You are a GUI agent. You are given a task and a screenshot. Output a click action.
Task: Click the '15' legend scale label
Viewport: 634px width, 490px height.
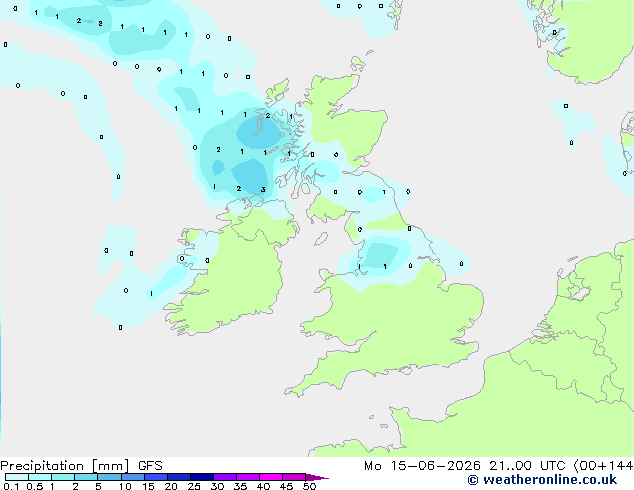[148, 486]
